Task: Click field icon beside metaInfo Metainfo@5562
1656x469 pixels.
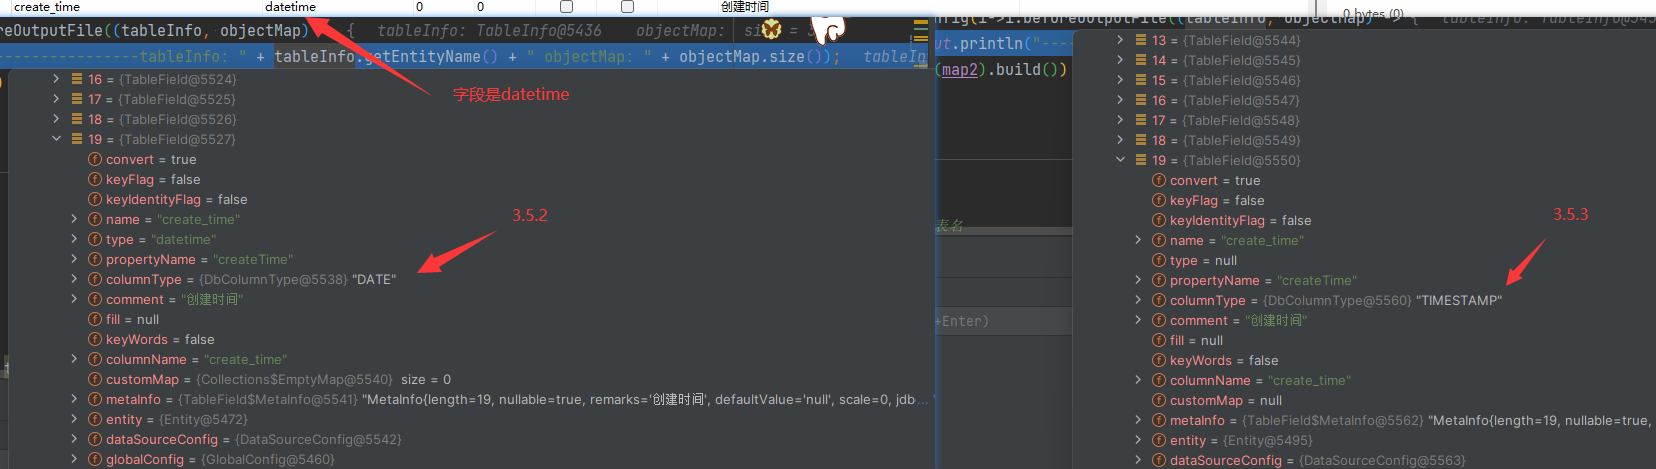Action: (x=1159, y=420)
